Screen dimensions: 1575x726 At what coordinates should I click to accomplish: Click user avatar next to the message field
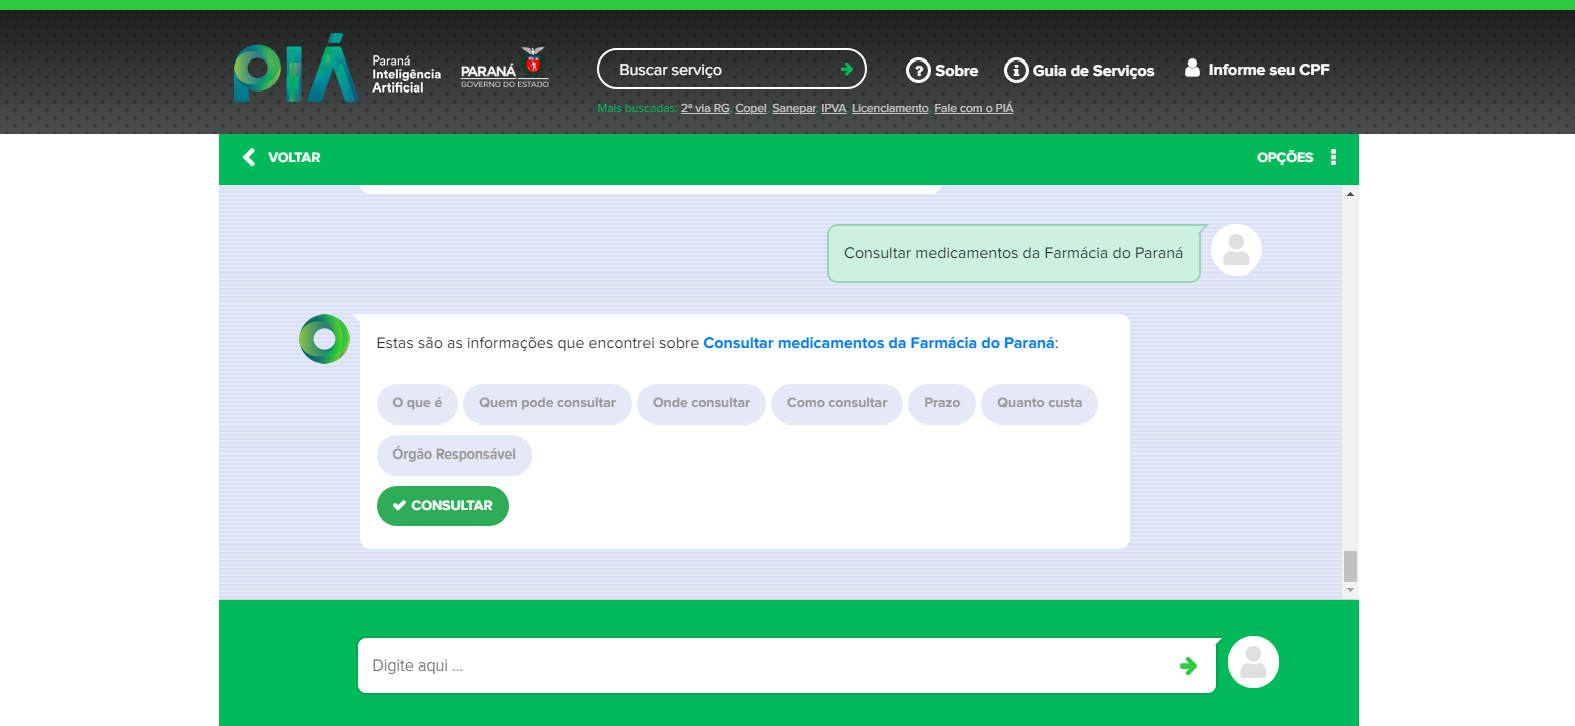[x=1253, y=662]
